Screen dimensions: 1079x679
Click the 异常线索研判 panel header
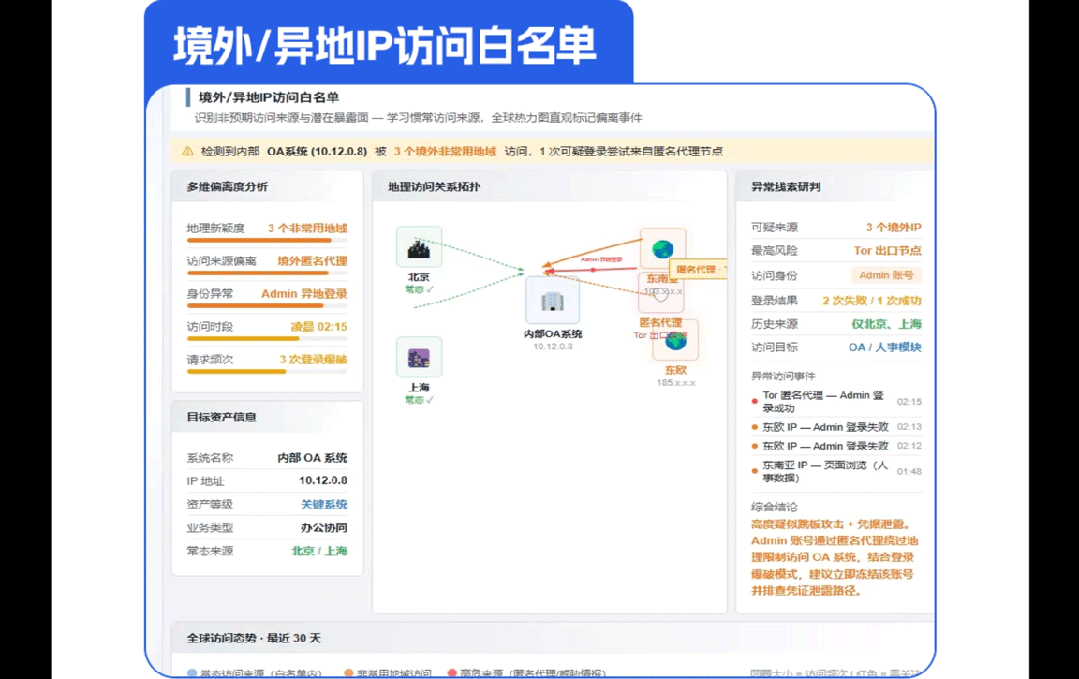coord(835,186)
